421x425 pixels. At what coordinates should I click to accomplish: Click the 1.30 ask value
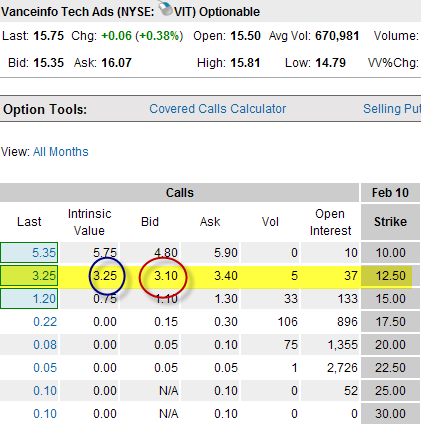coord(226,299)
